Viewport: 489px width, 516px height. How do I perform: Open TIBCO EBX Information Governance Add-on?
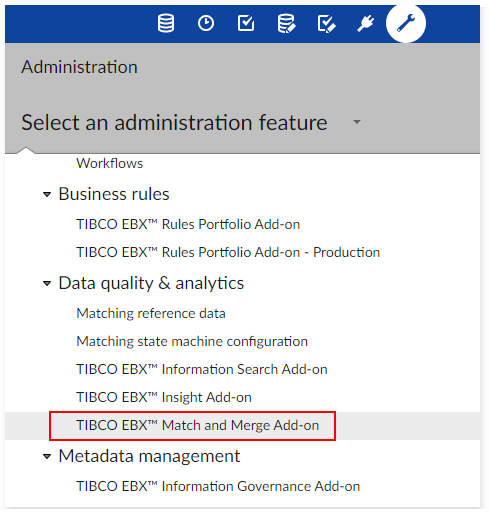click(218, 486)
